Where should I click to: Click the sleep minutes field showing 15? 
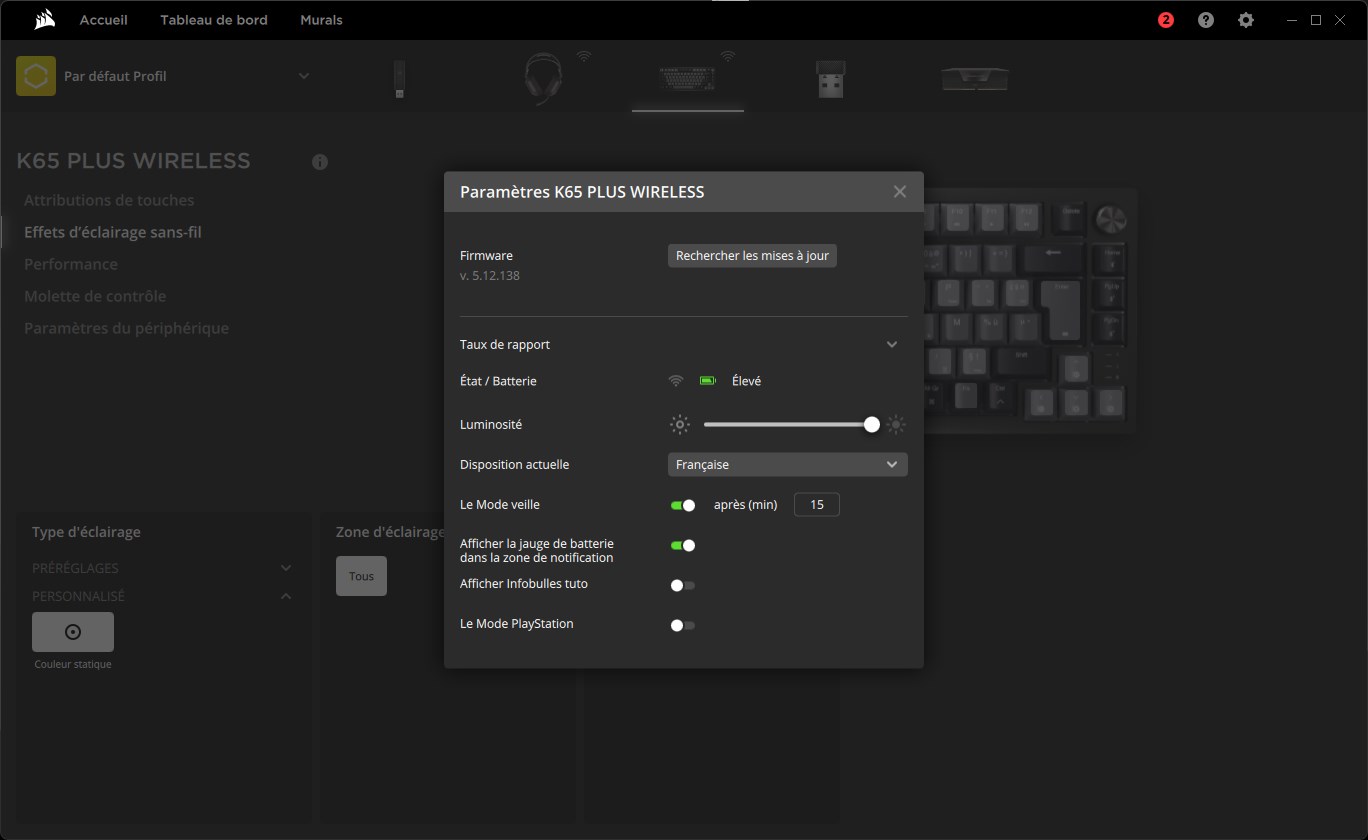pyautogui.click(x=817, y=505)
